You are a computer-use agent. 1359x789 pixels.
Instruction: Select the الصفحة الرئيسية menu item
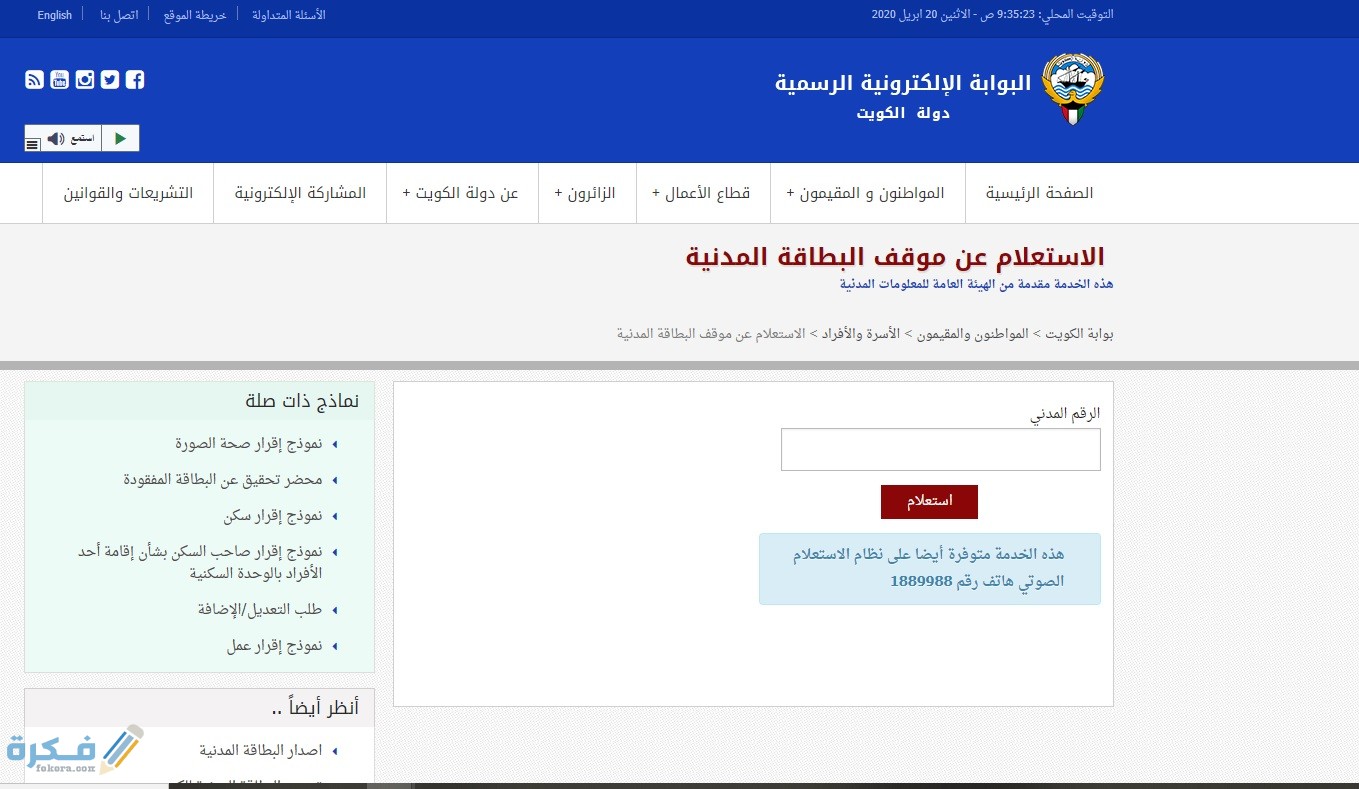1039,193
